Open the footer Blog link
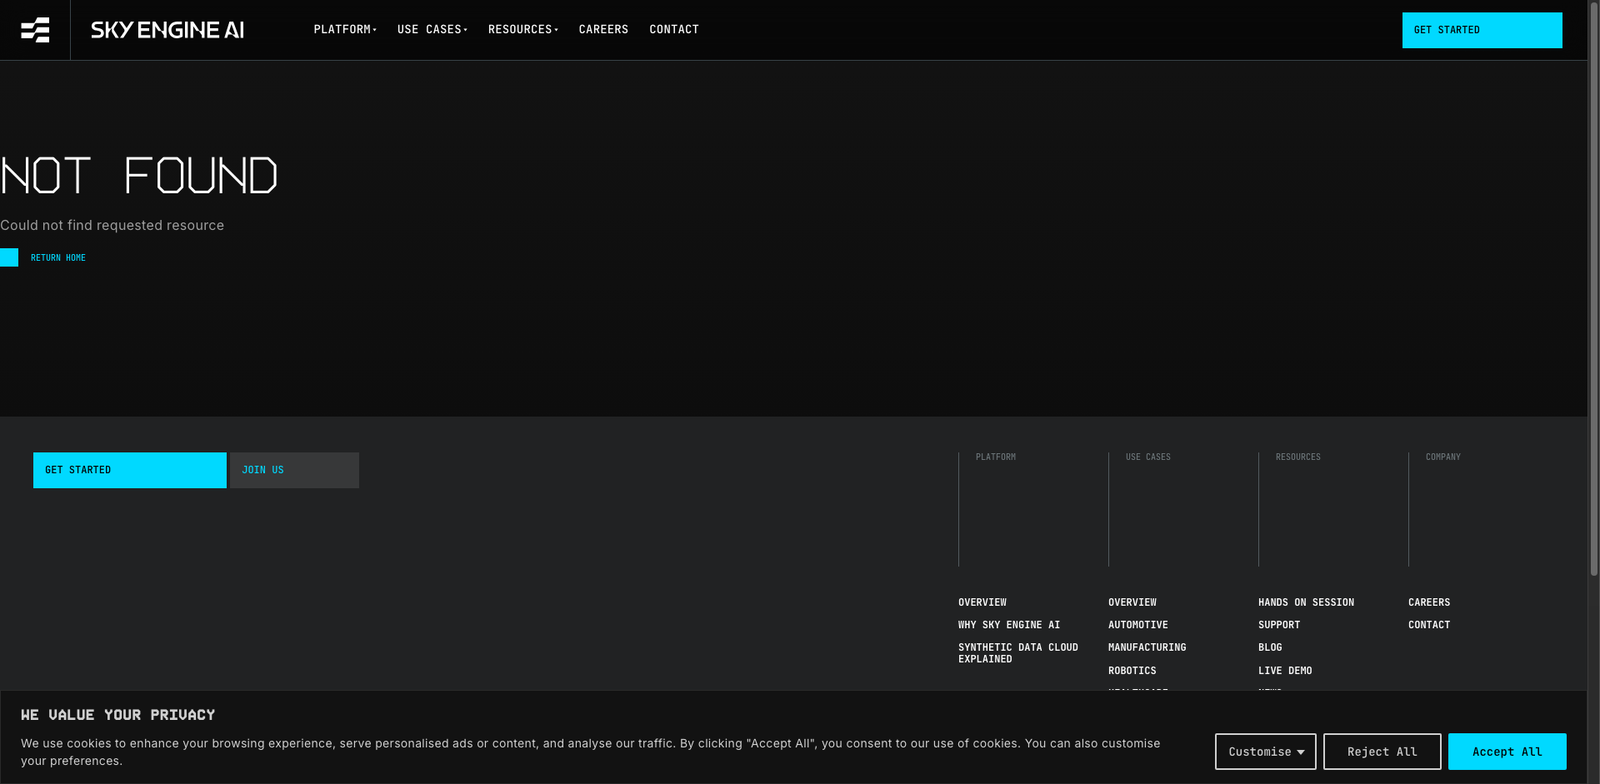The width and height of the screenshot is (1600, 784). (1270, 648)
